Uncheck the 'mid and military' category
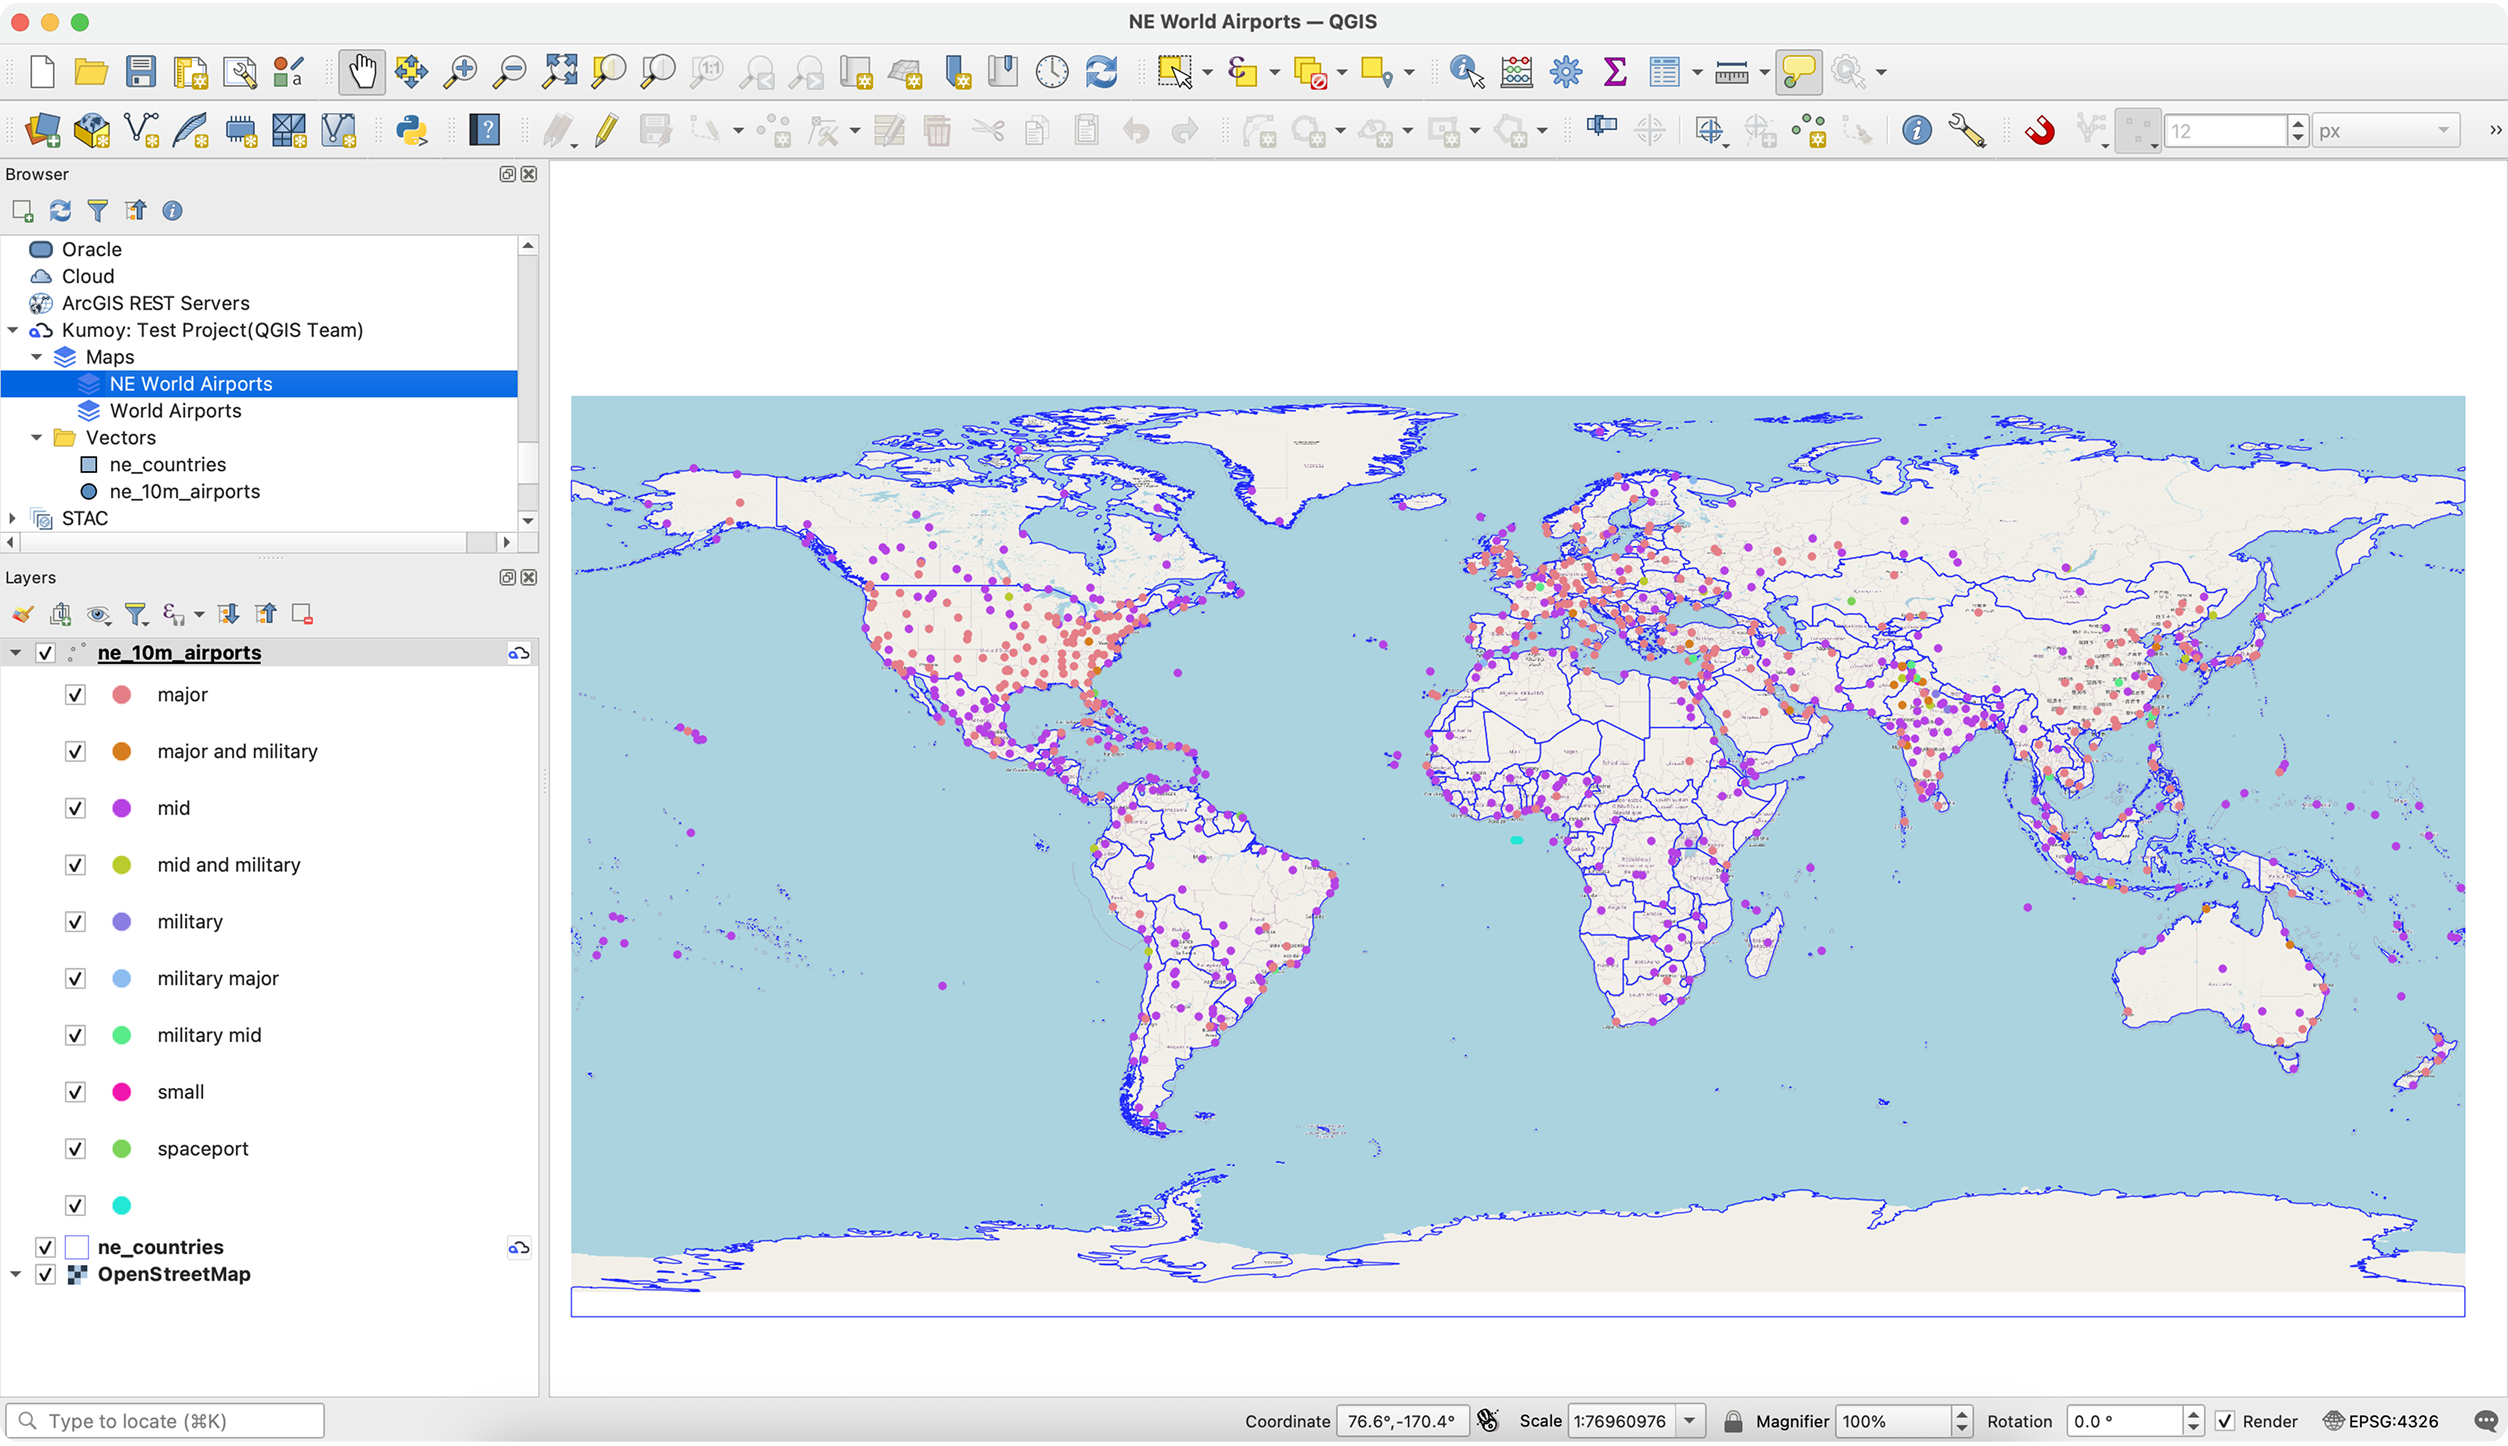Viewport: 2508px width, 1446px height. (x=75, y=865)
